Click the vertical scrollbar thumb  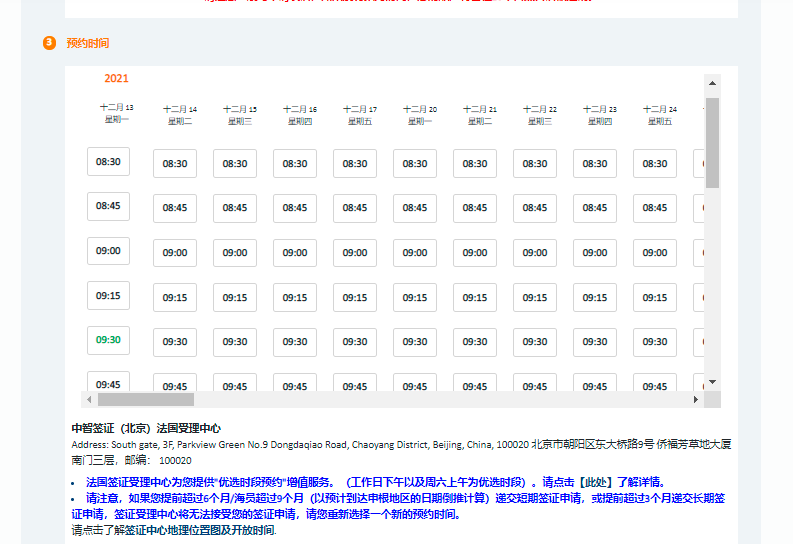coord(712,143)
